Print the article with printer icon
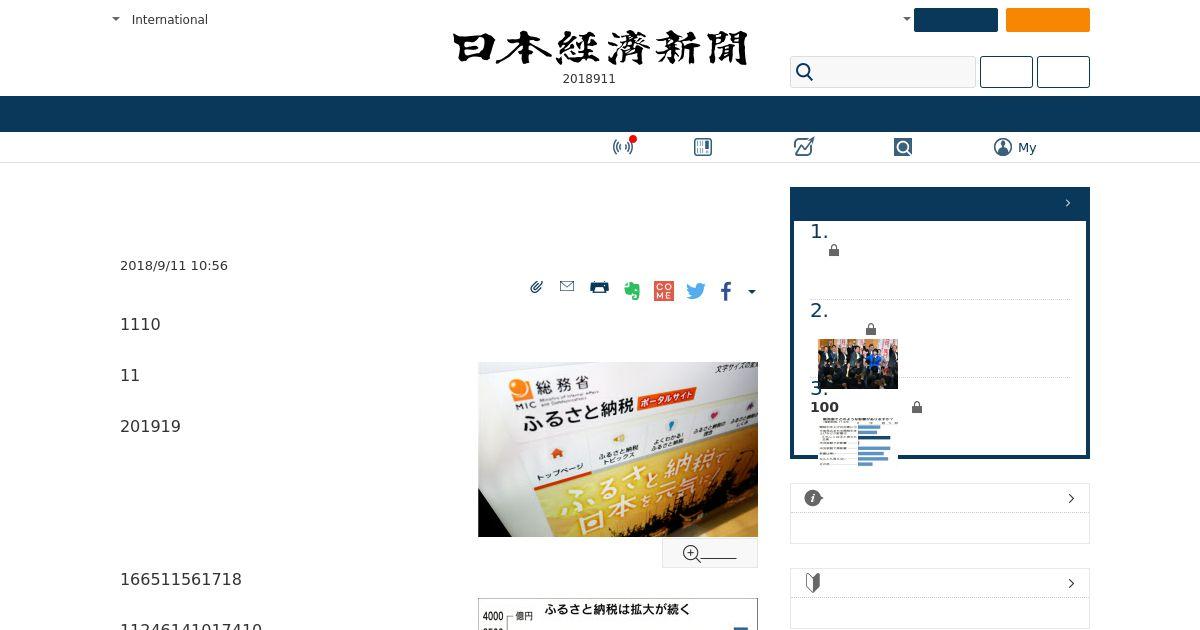The width and height of the screenshot is (1200, 630). coord(599,288)
